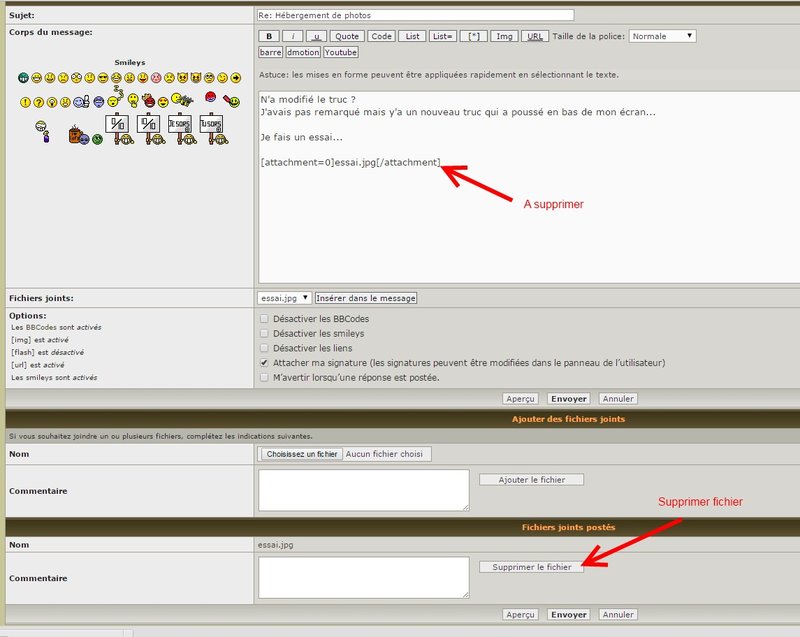This screenshot has height=637, width=800.
Task: Click the Youtube BBCode button
Action: [340, 52]
